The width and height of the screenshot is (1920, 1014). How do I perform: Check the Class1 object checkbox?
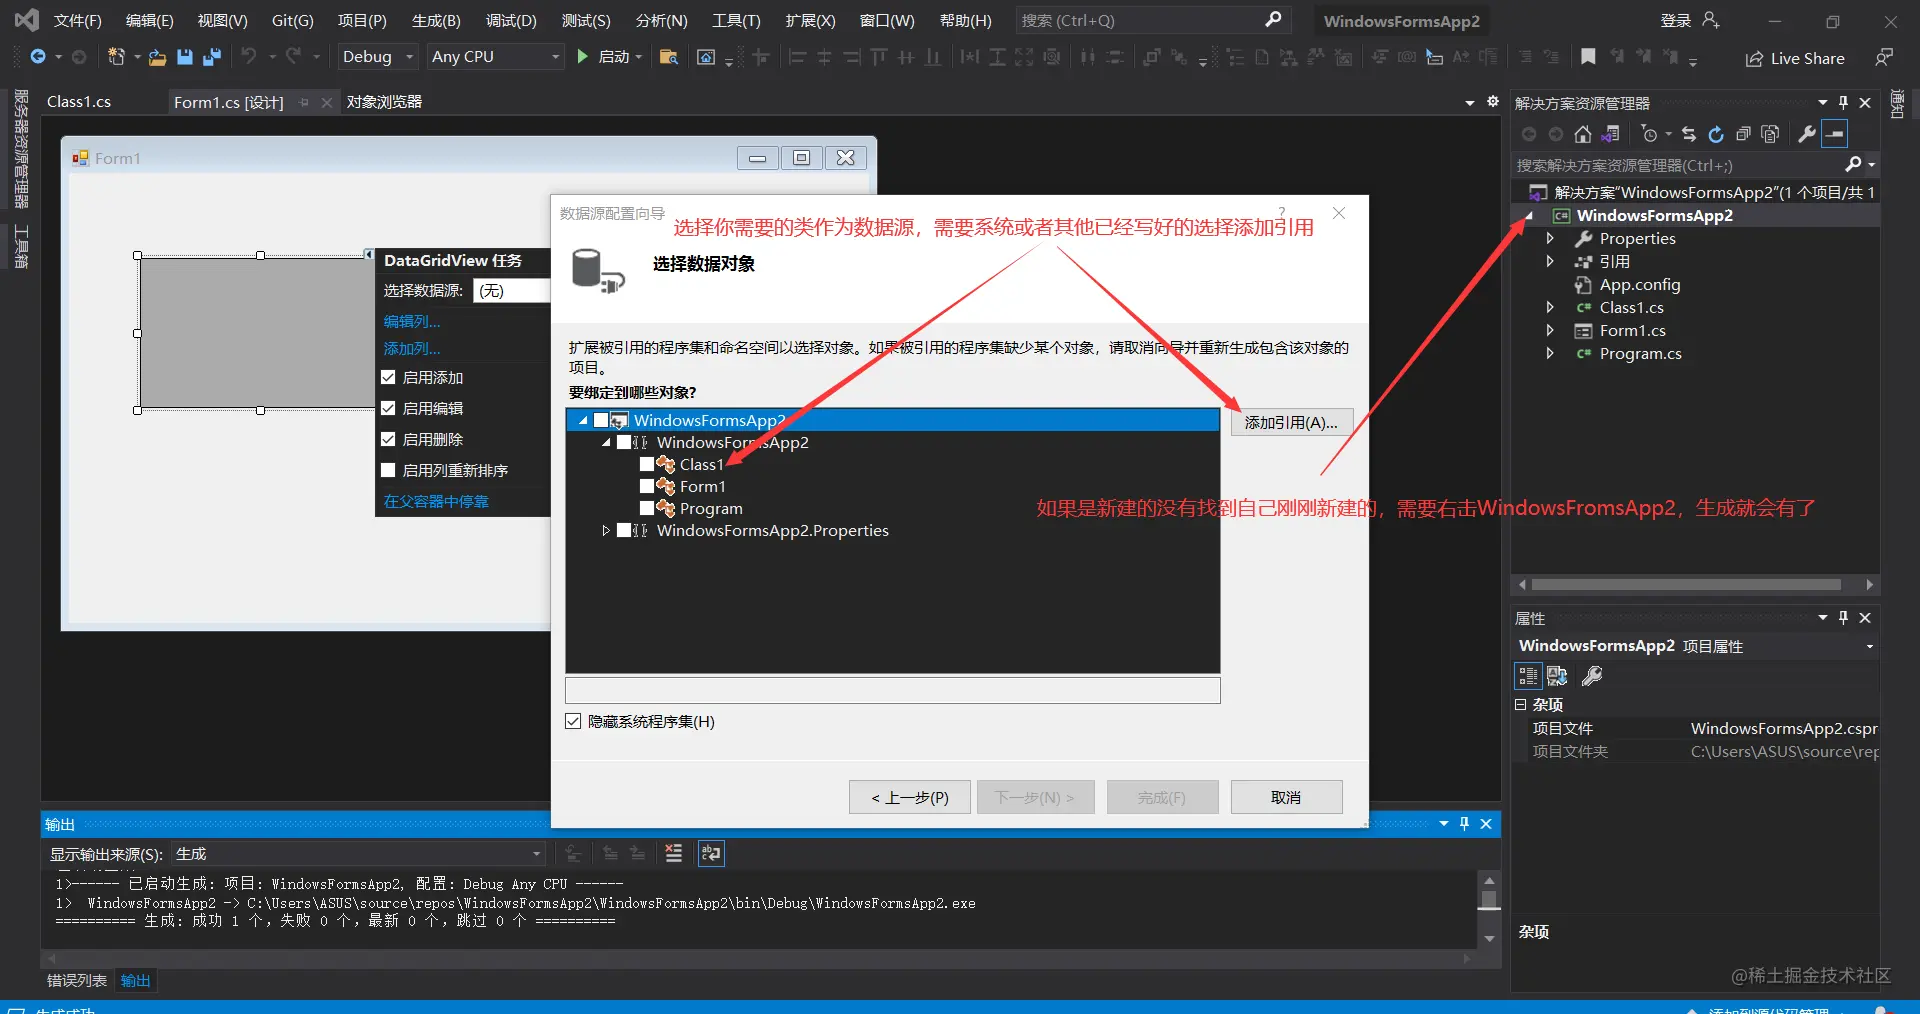(647, 464)
